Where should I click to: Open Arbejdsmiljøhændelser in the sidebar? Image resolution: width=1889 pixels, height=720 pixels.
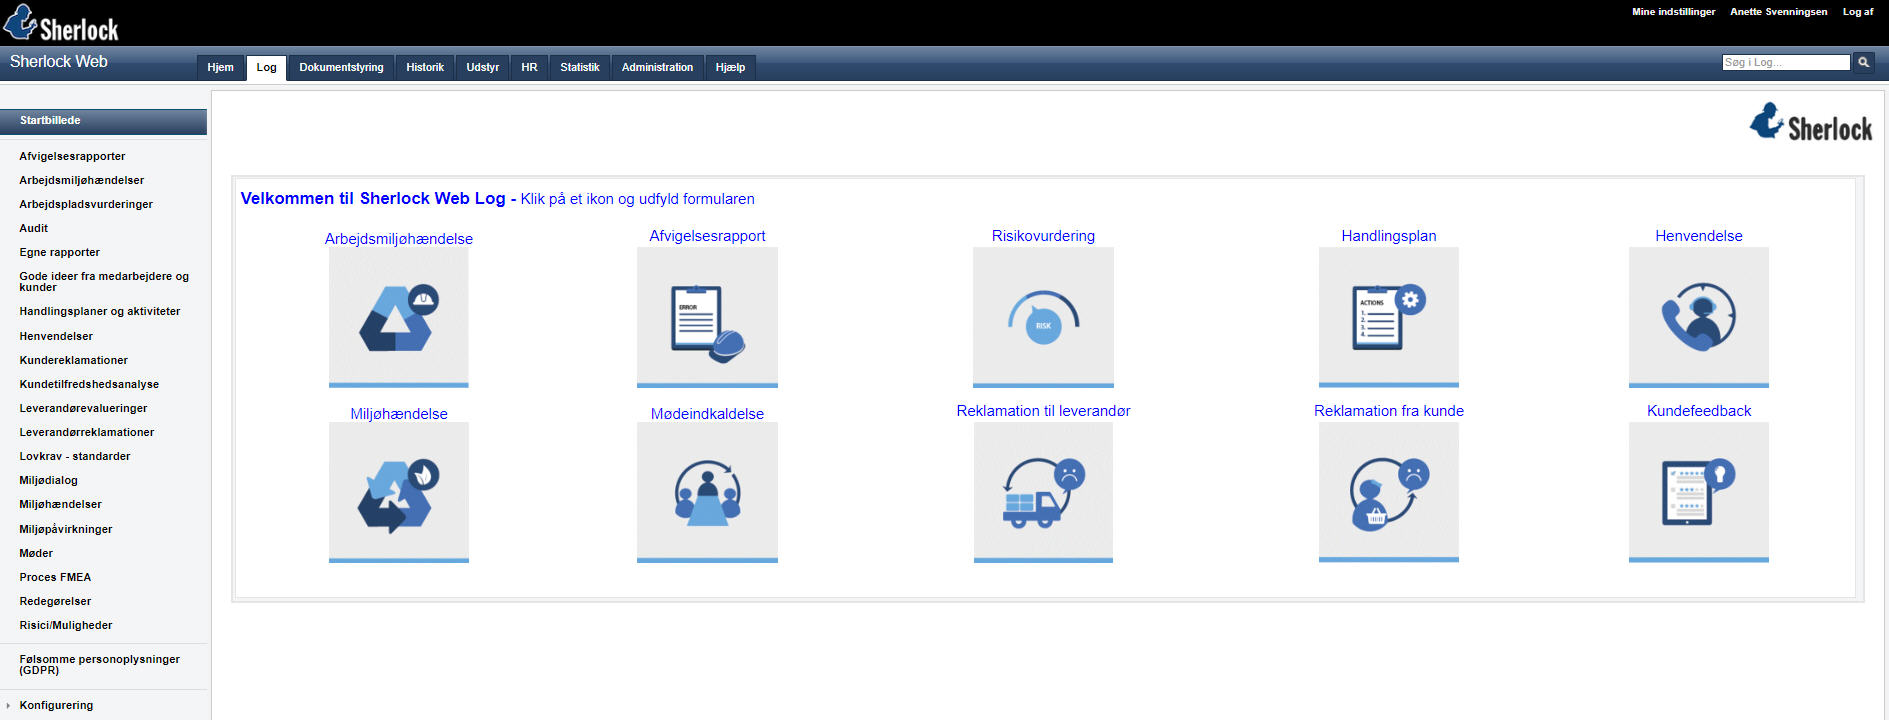82,180
